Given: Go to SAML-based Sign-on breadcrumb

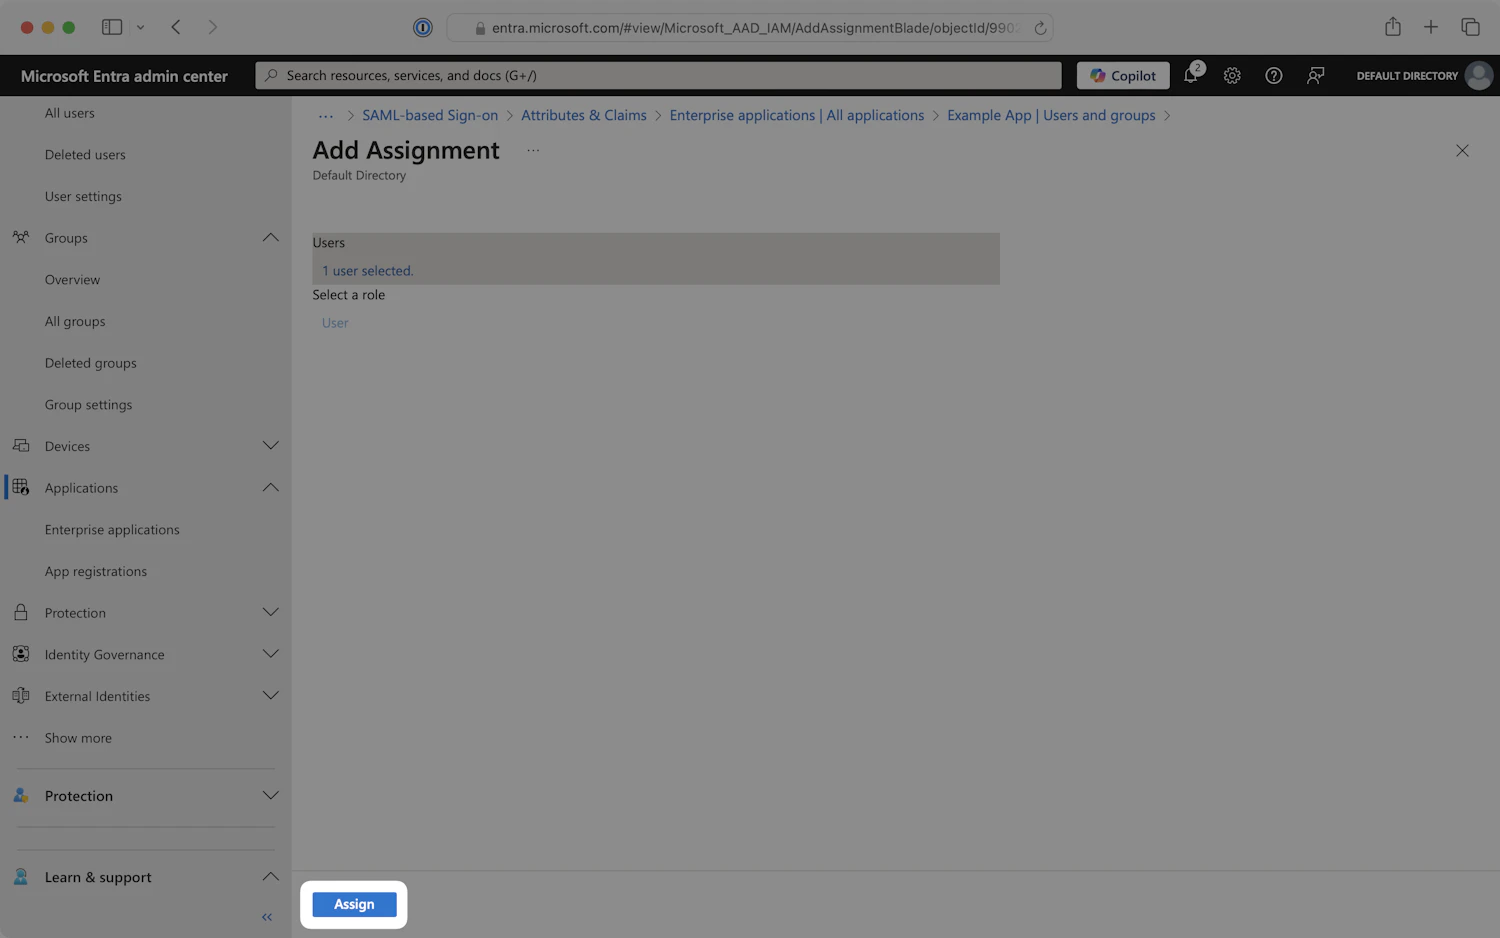Looking at the screenshot, I should pos(430,116).
